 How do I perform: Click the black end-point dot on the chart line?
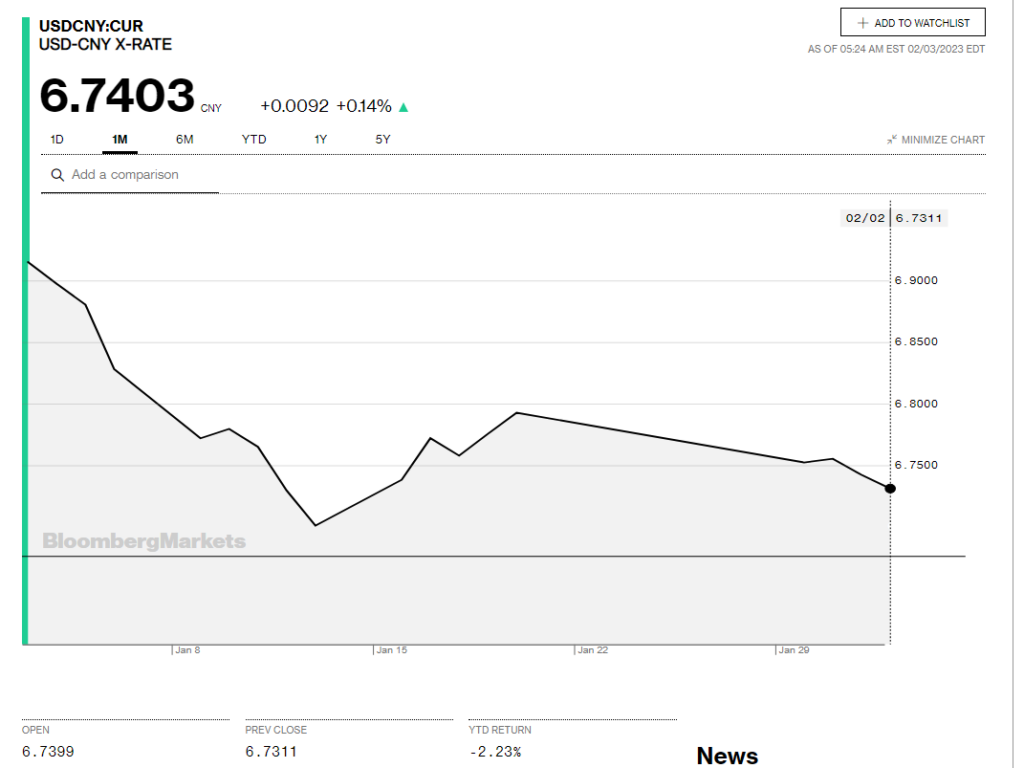[890, 488]
